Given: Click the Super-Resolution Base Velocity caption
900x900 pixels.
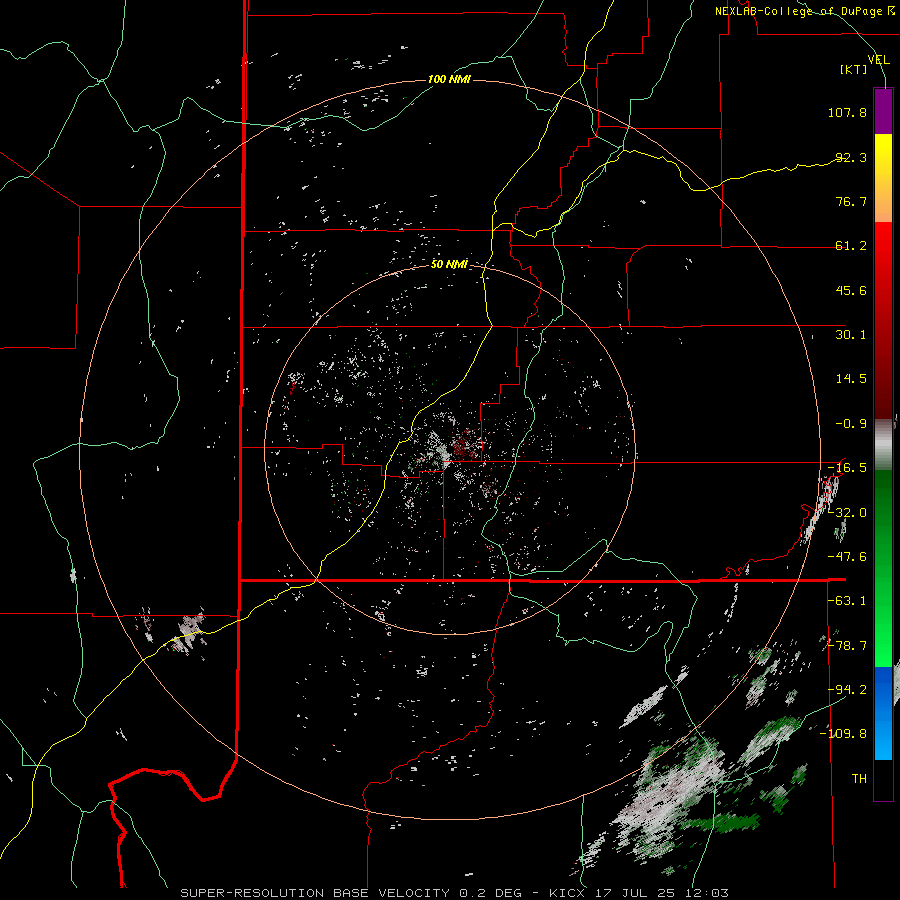Looking at the screenshot, I should pos(455,893).
